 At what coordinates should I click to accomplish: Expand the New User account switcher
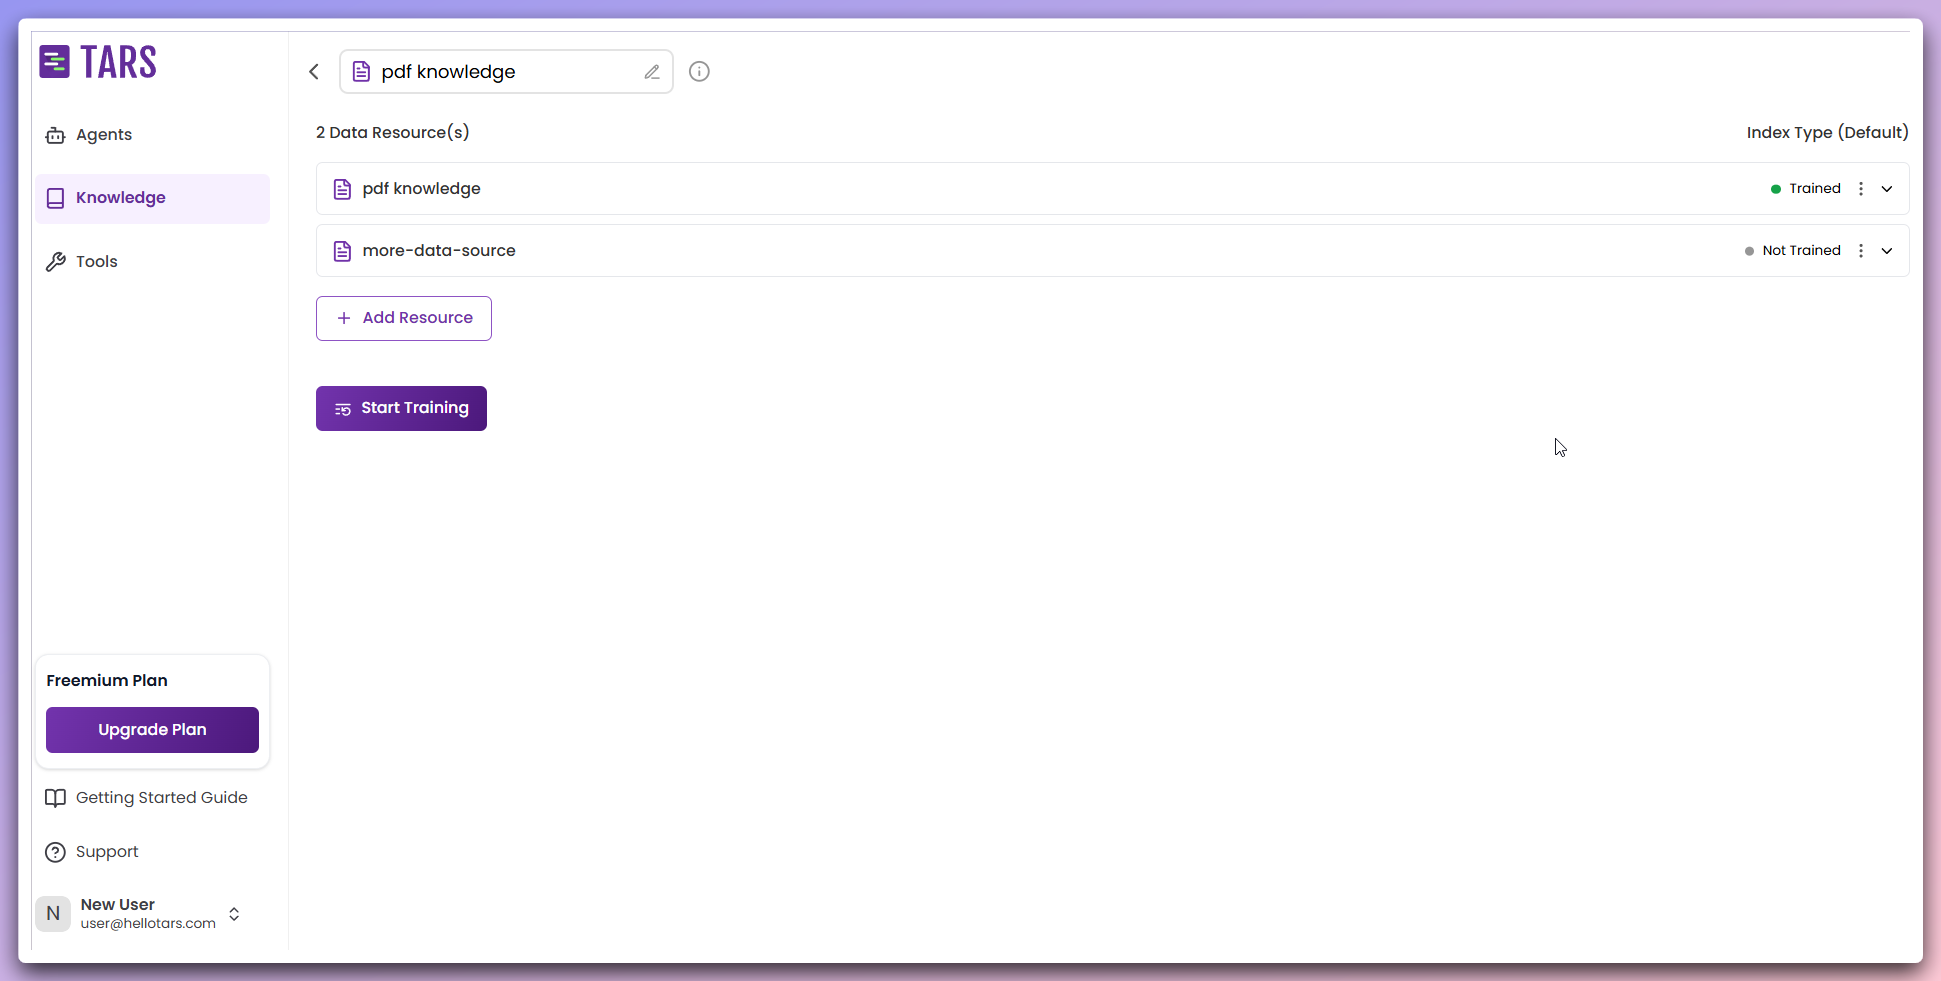point(234,914)
